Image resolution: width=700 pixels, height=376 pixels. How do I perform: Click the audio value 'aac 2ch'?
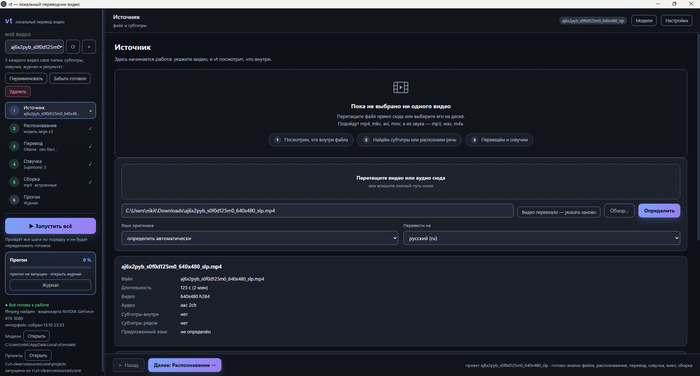click(188, 305)
